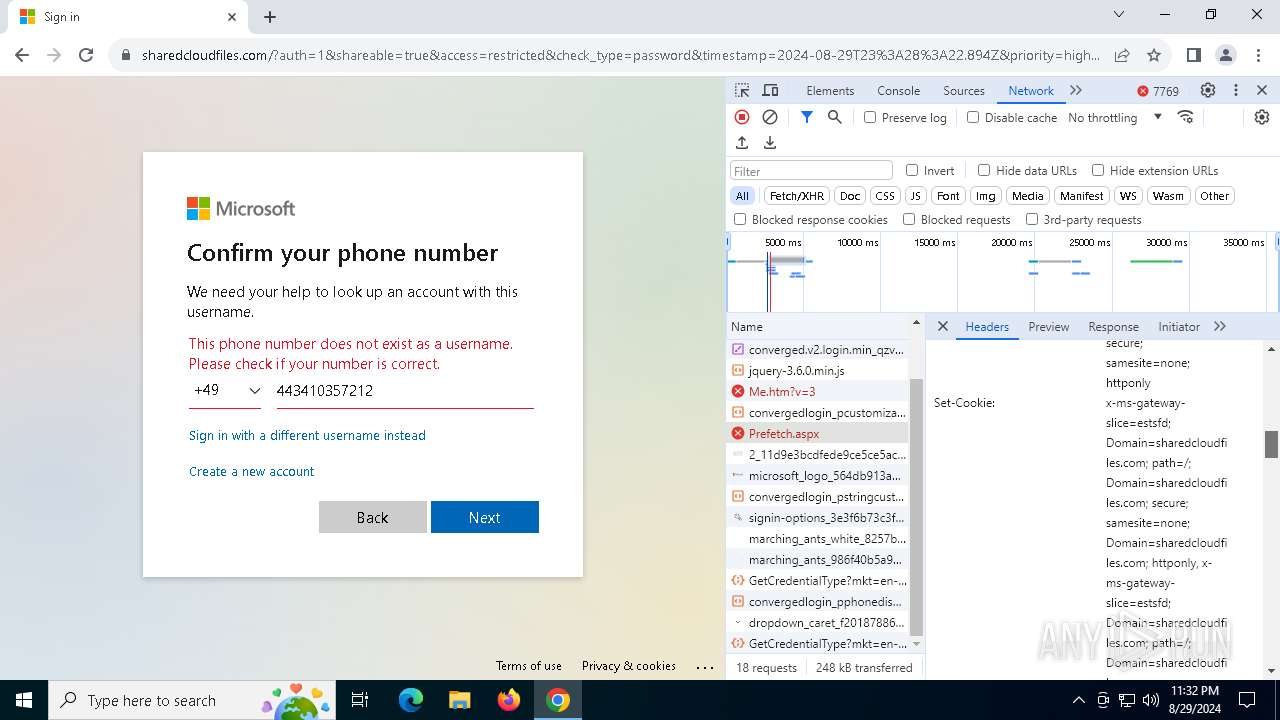Click the phone number input field
This screenshot has width=1280, height=720.
[x=405, y=391]
